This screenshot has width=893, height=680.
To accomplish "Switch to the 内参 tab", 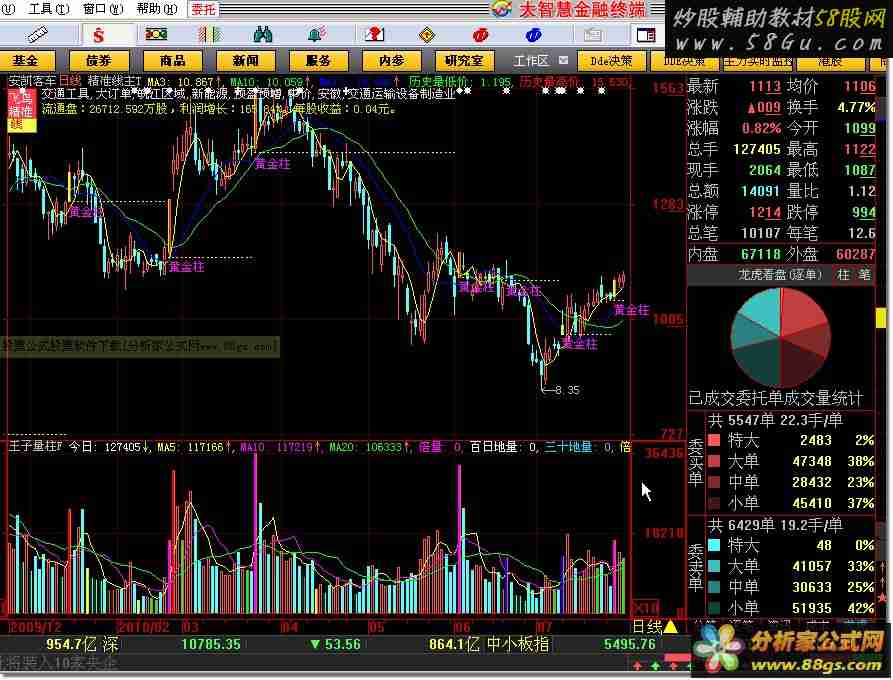I will click(x=392, y=60).
